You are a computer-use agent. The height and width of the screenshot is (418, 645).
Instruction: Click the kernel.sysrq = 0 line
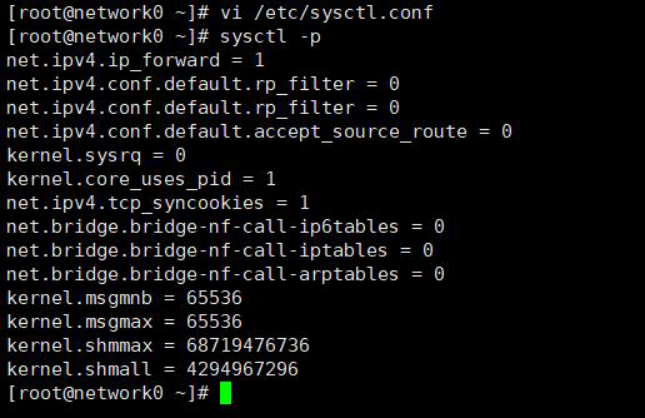(96, 156)
